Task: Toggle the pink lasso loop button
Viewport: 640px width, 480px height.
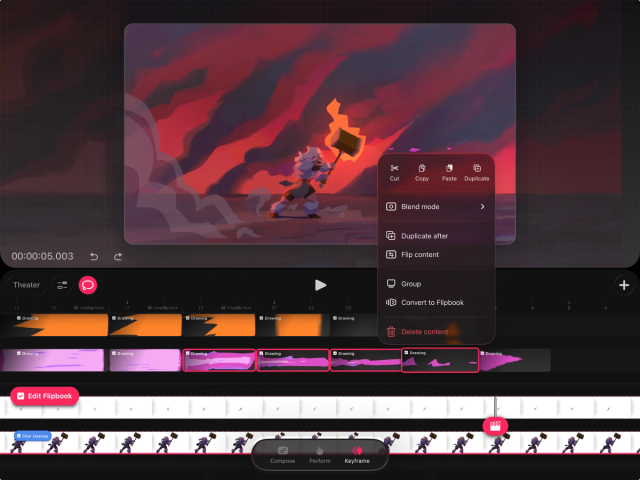Action: [x=88, y=285]
